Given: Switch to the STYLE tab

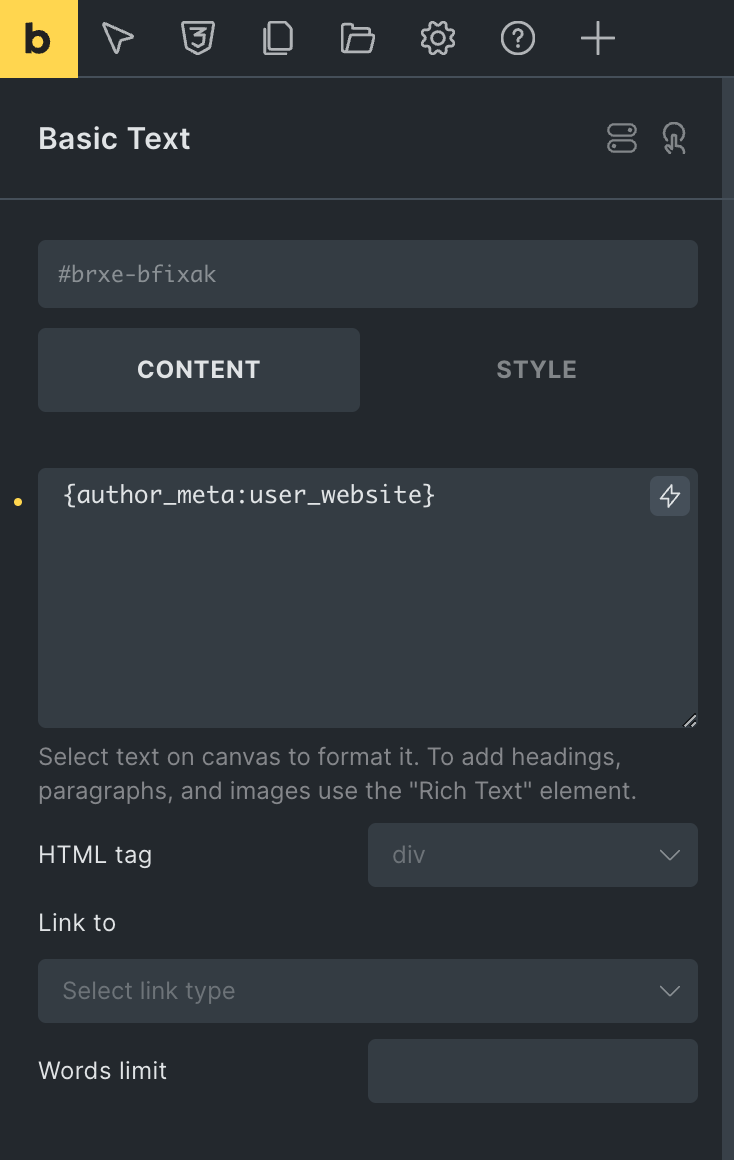Looking at the screenshot, I should (x=536, y=370).
